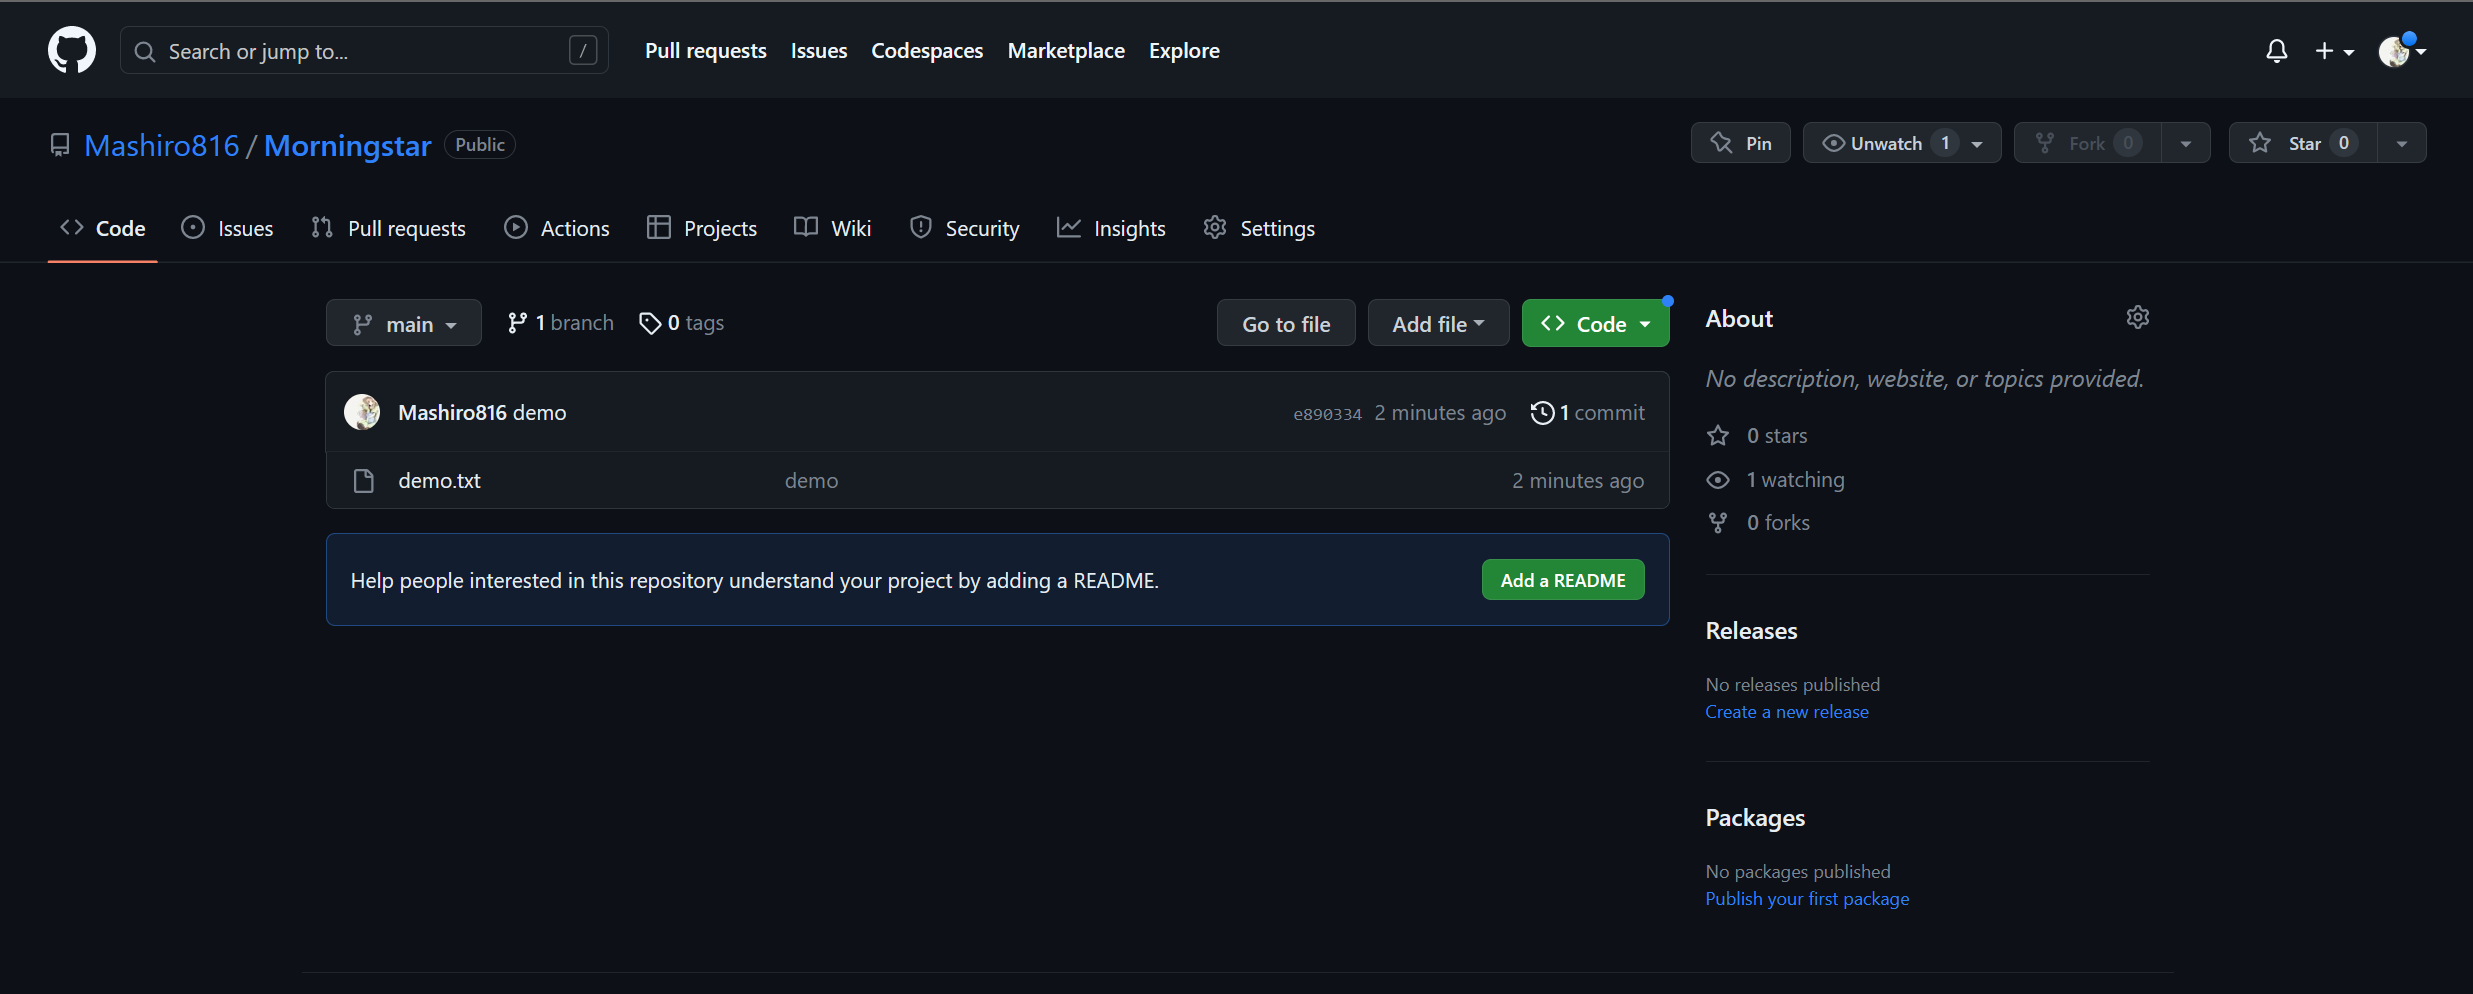Open the Mashiro816 owner profile link
Image resolution: width=2473 pixels, height=994 pixels.
coord(162,146)
